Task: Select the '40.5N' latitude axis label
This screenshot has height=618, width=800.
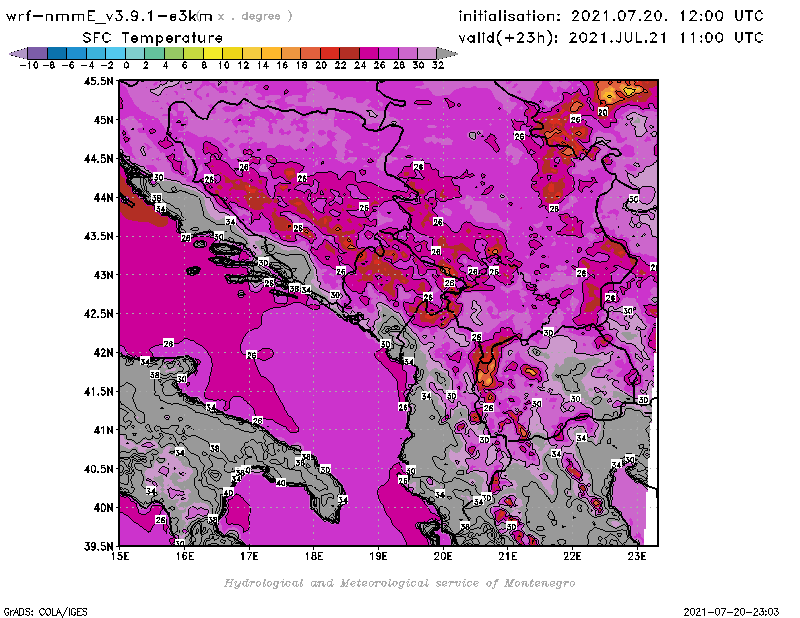Action: [x=98, y=469]
